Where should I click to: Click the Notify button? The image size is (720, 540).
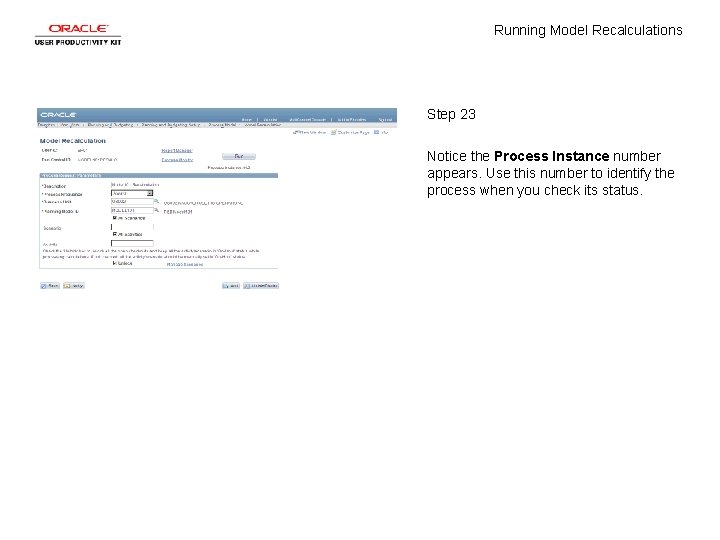[x=74, y=286]
